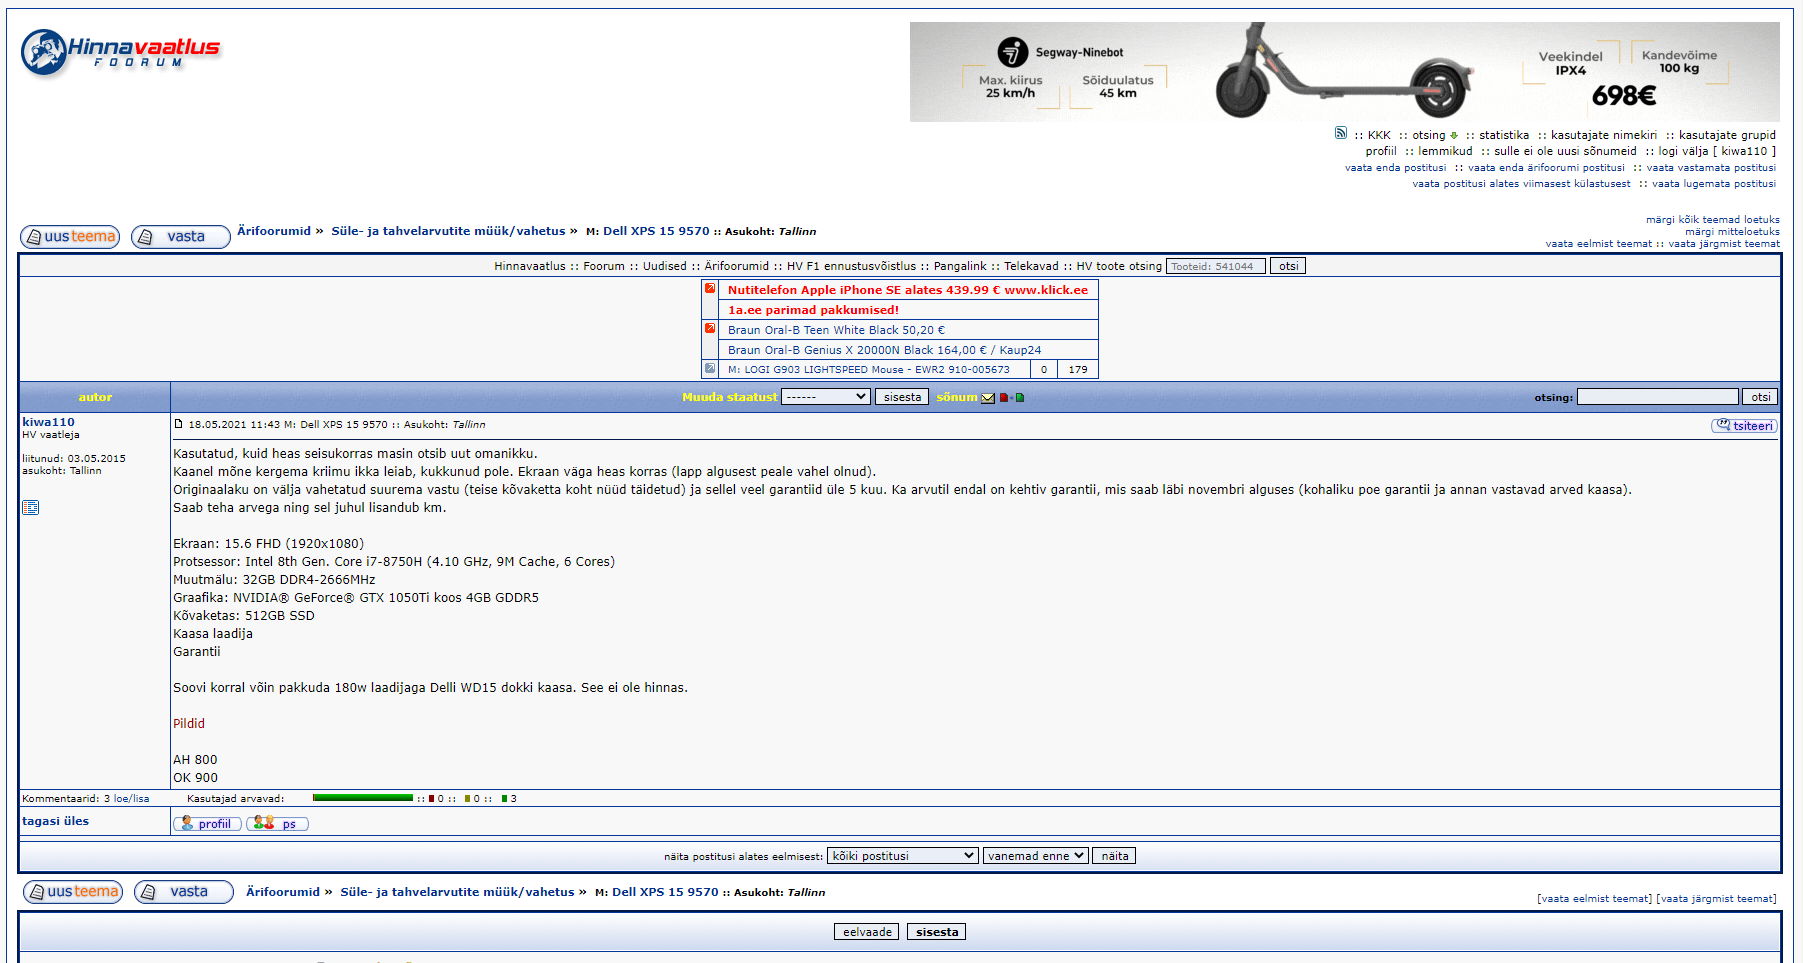Click top 'Süle- ja tahvelarvutite müük/vahetus' breadcrumb

pyautogui.click(x=448, y=231)
